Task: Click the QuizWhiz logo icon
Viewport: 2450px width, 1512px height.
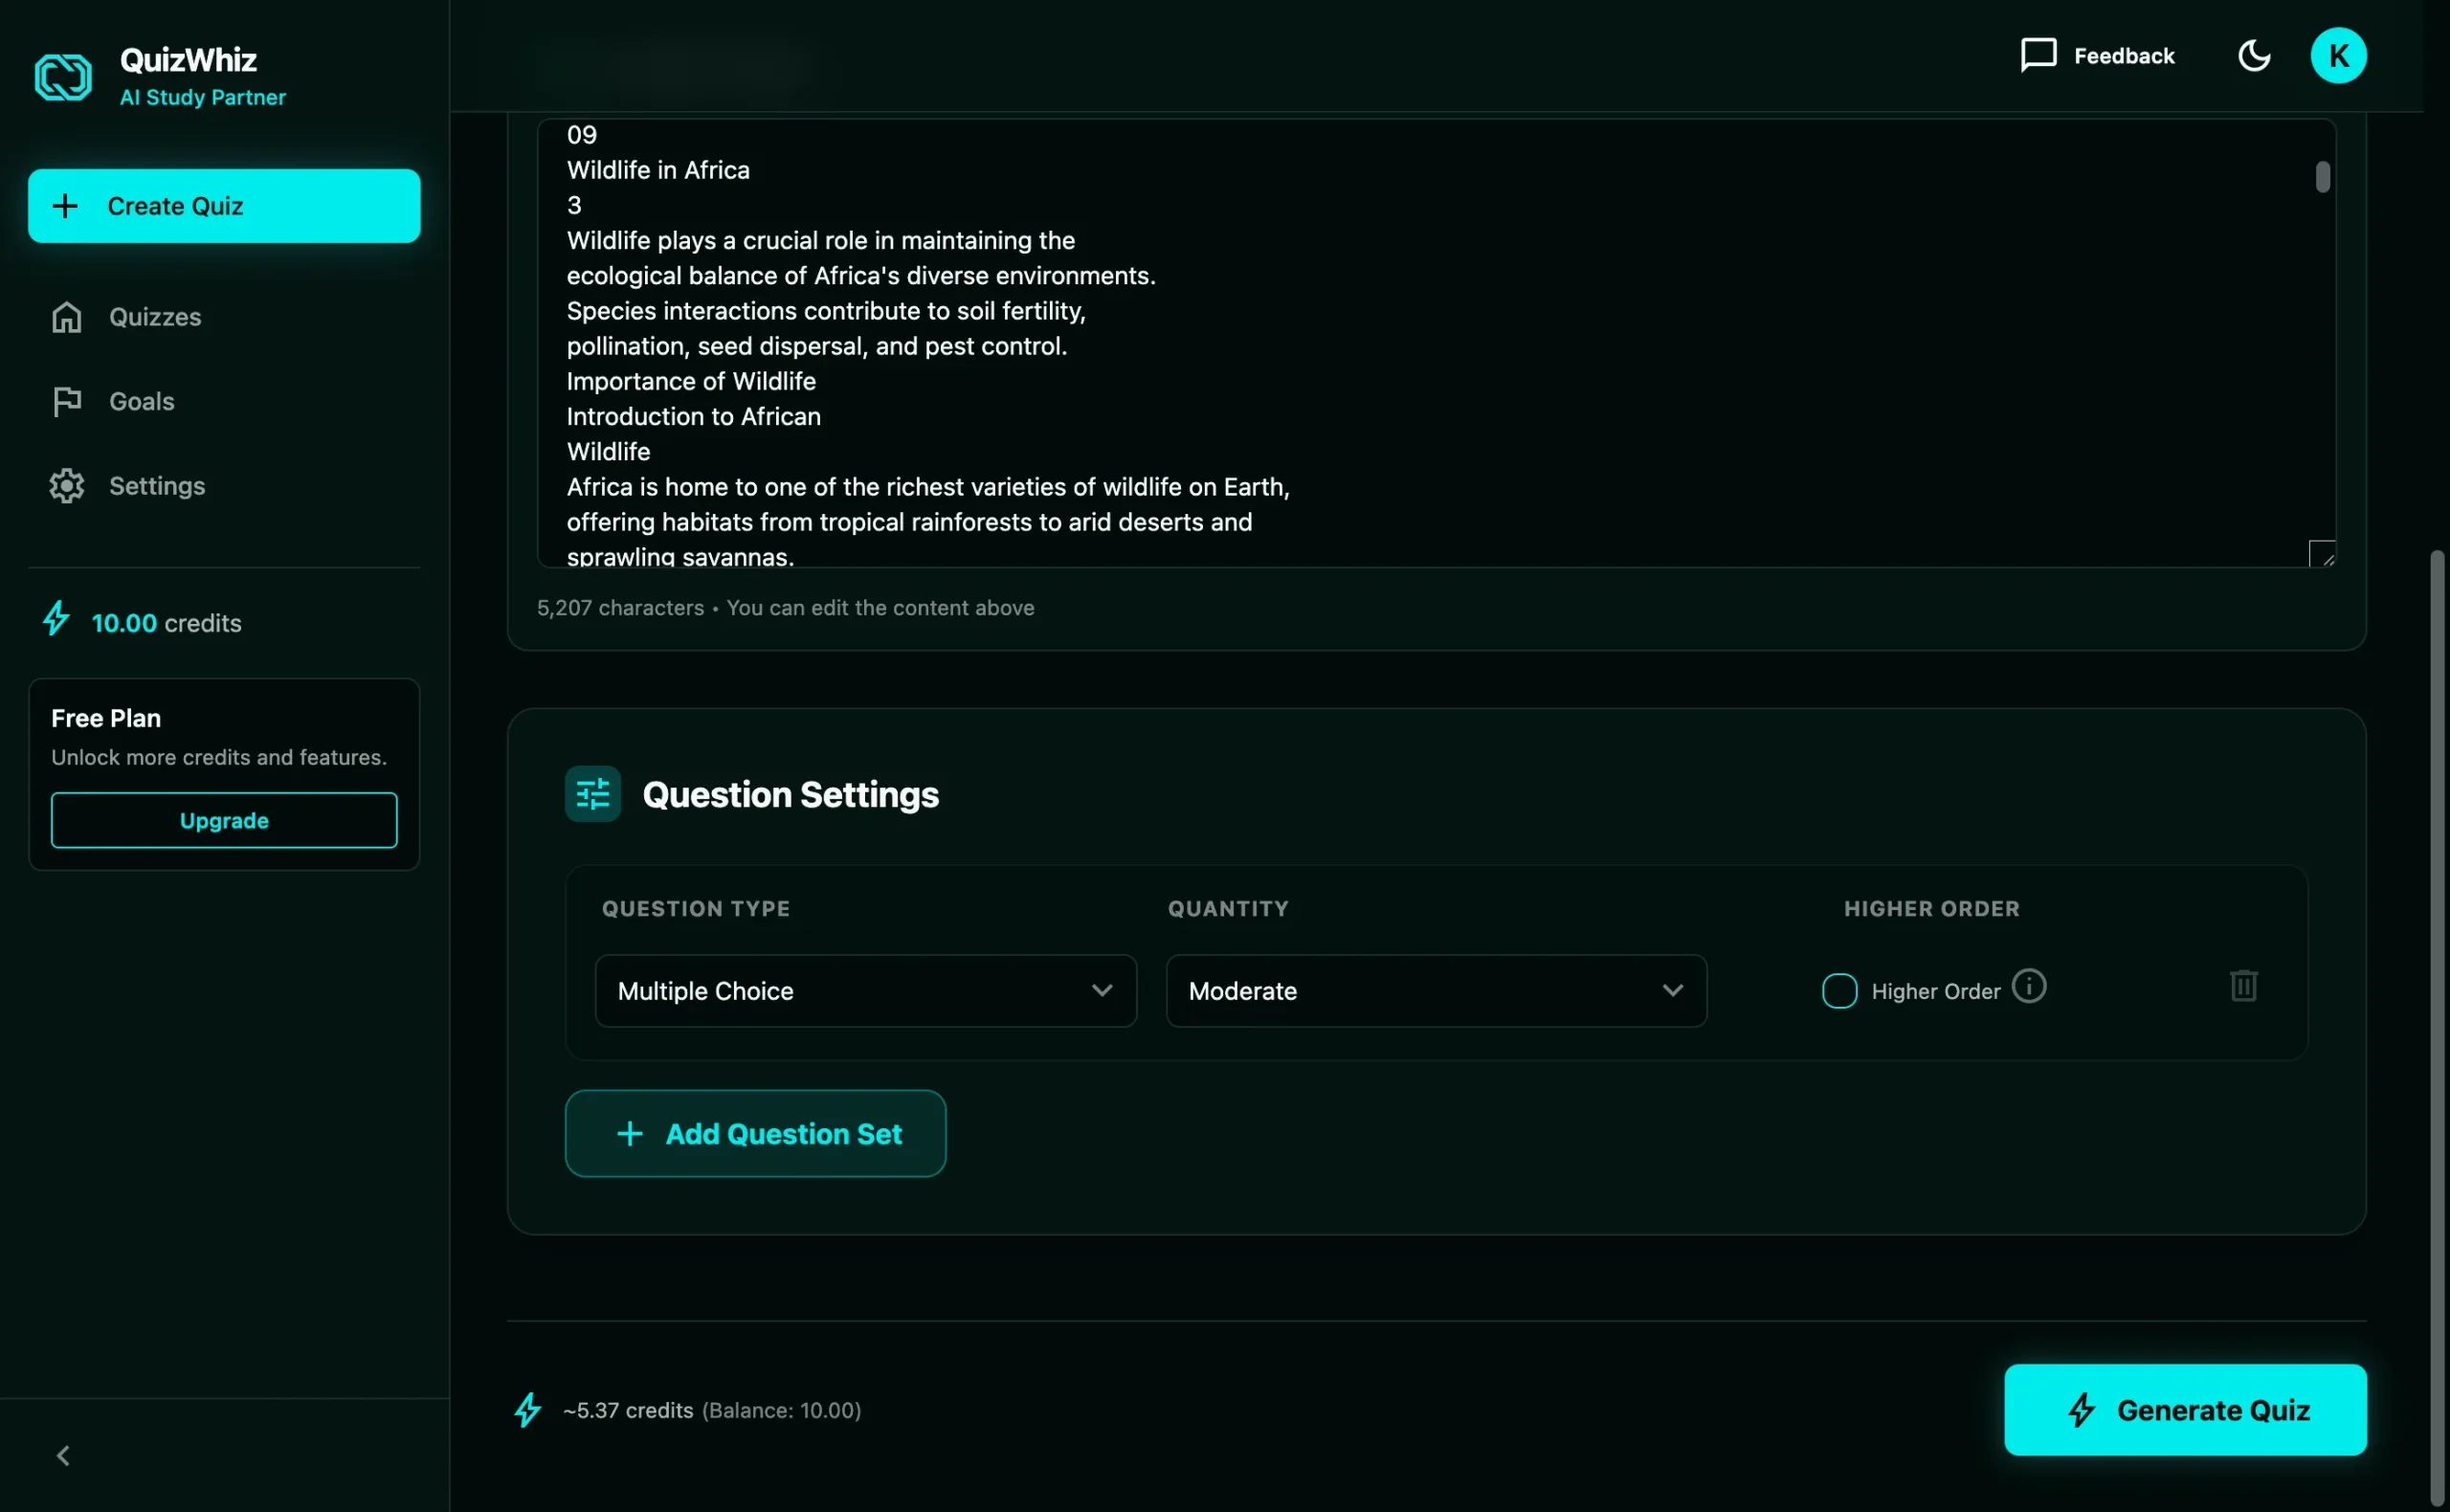Action: pos(63,77)
